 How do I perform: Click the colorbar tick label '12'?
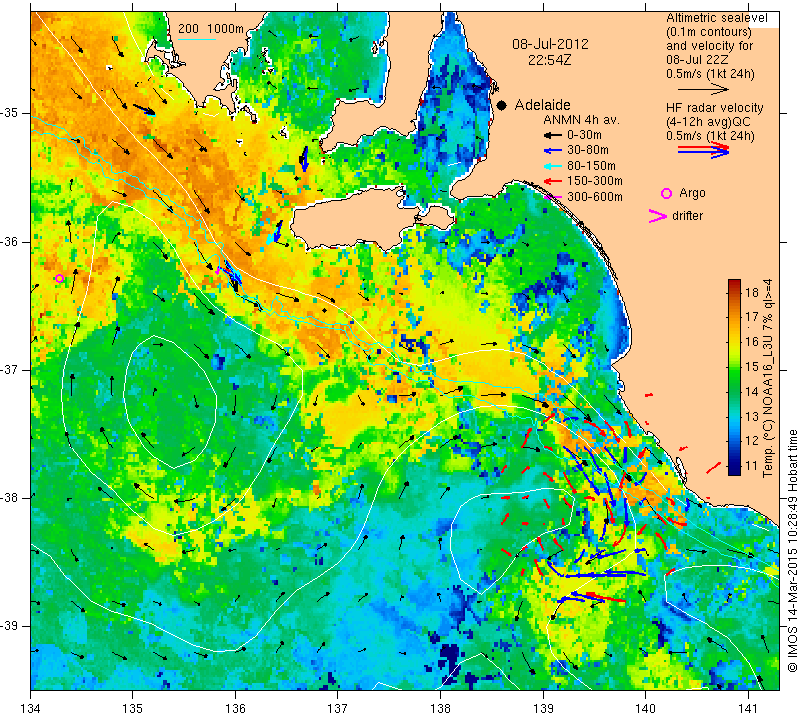point(752,441)
